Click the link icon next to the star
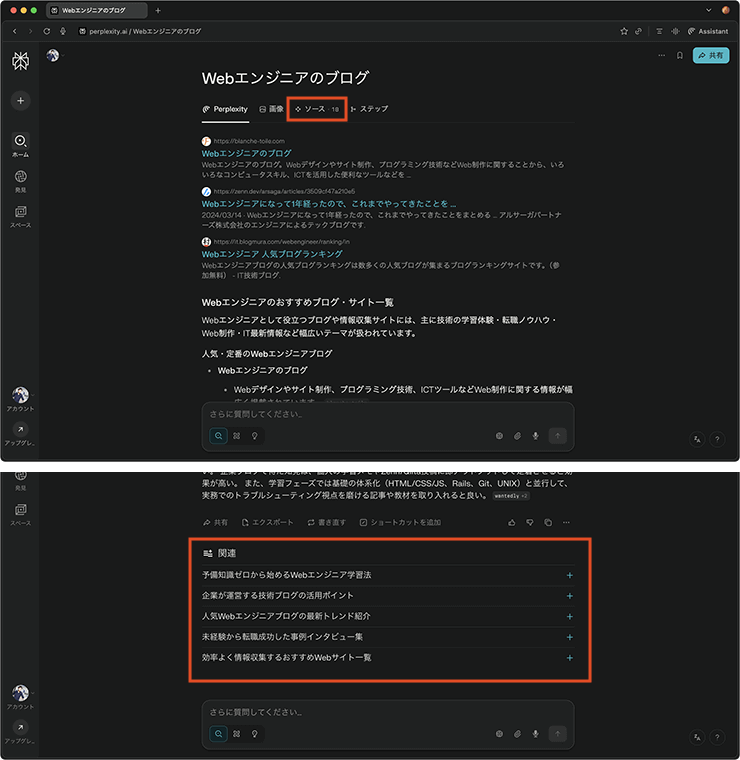The height and width of the screenshot is (760, 740). tap(638, 31)
